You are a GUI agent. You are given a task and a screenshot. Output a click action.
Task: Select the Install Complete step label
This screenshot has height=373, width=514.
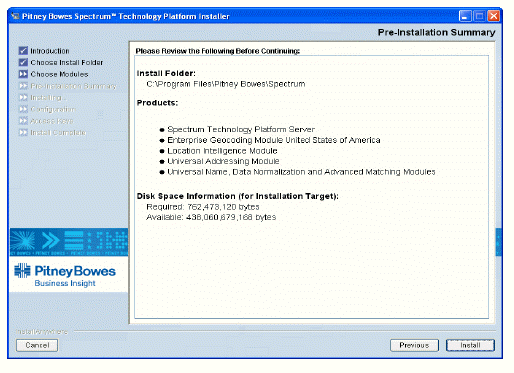[x=58, y=132]
